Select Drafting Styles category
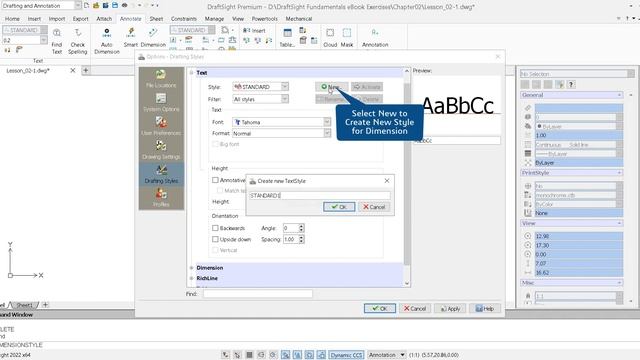The image size is (640, 360). [x=161, y=174]
